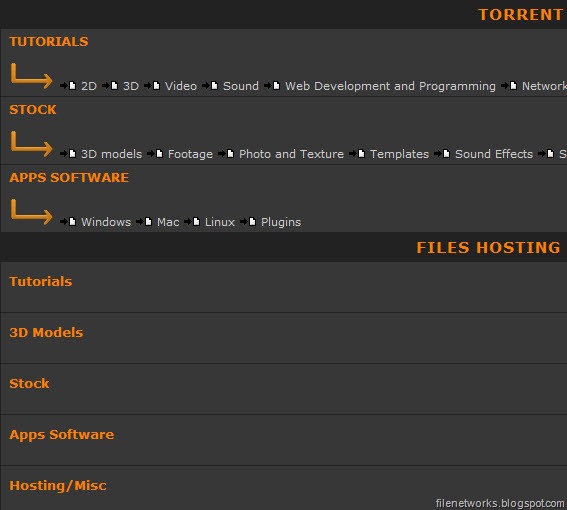This screenshot has width=567, height=510.
Task: Open the Footage stock subforum
Action: (x=191, y=154)
